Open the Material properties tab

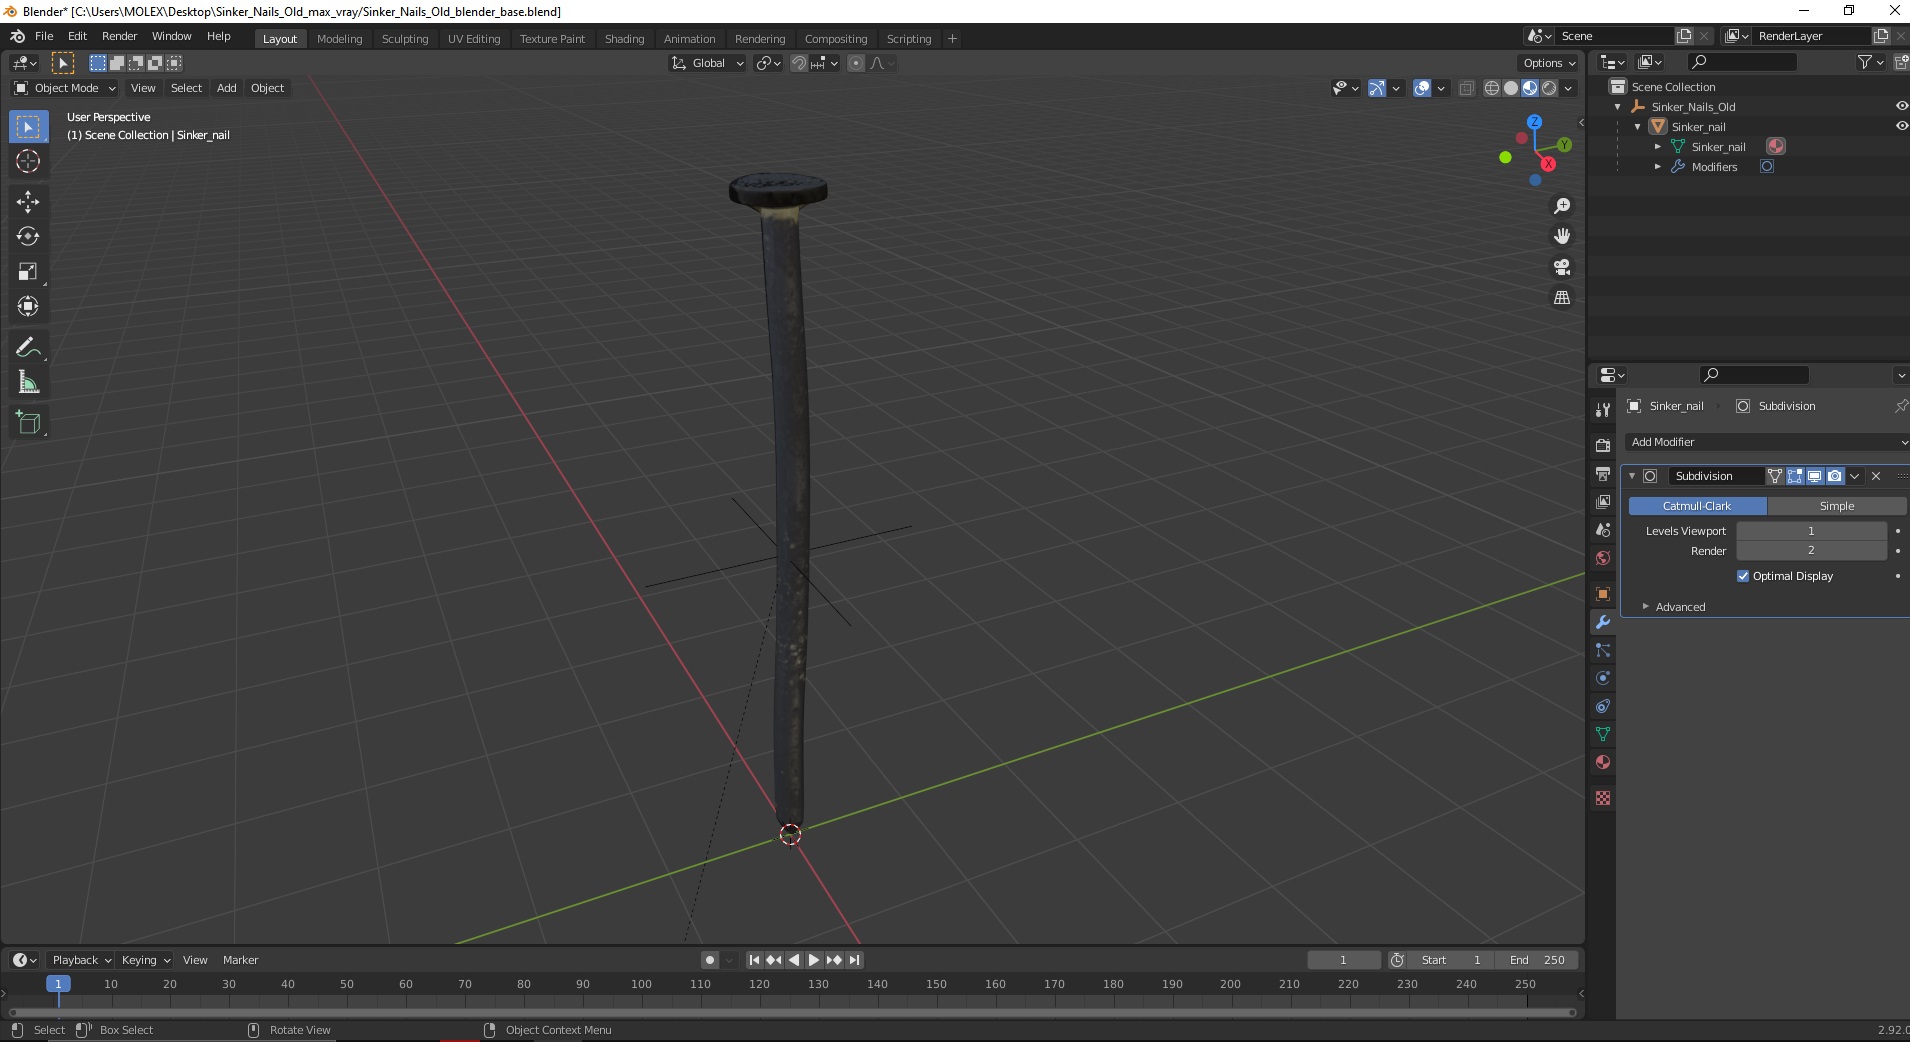click(x=1603, y=762)
